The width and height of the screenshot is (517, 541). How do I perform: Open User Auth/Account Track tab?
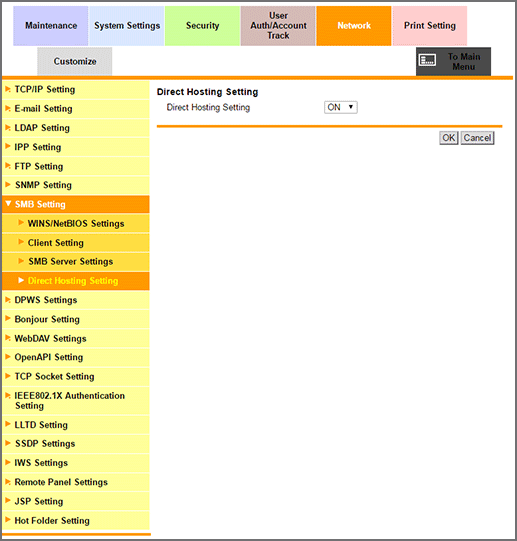pyautogui.click(x=278, y=26)
